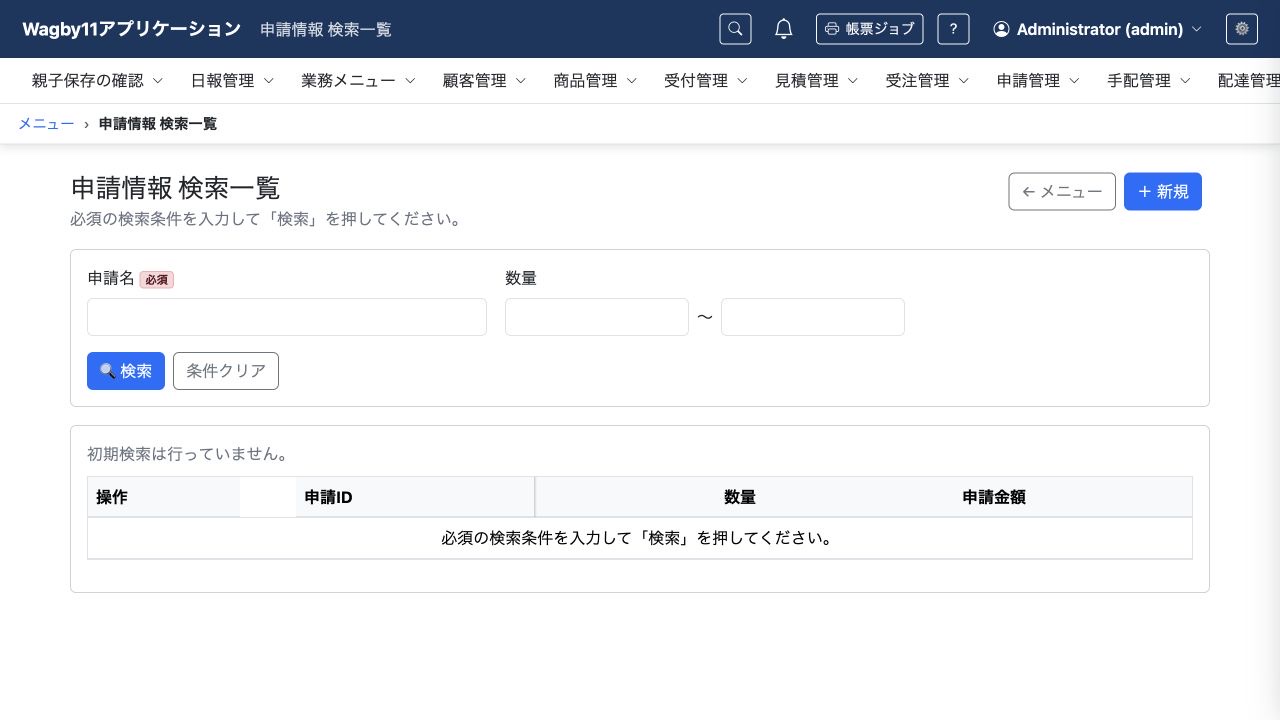
Task: Open the 親子保存の確認 menu
Action: [97, 81]
